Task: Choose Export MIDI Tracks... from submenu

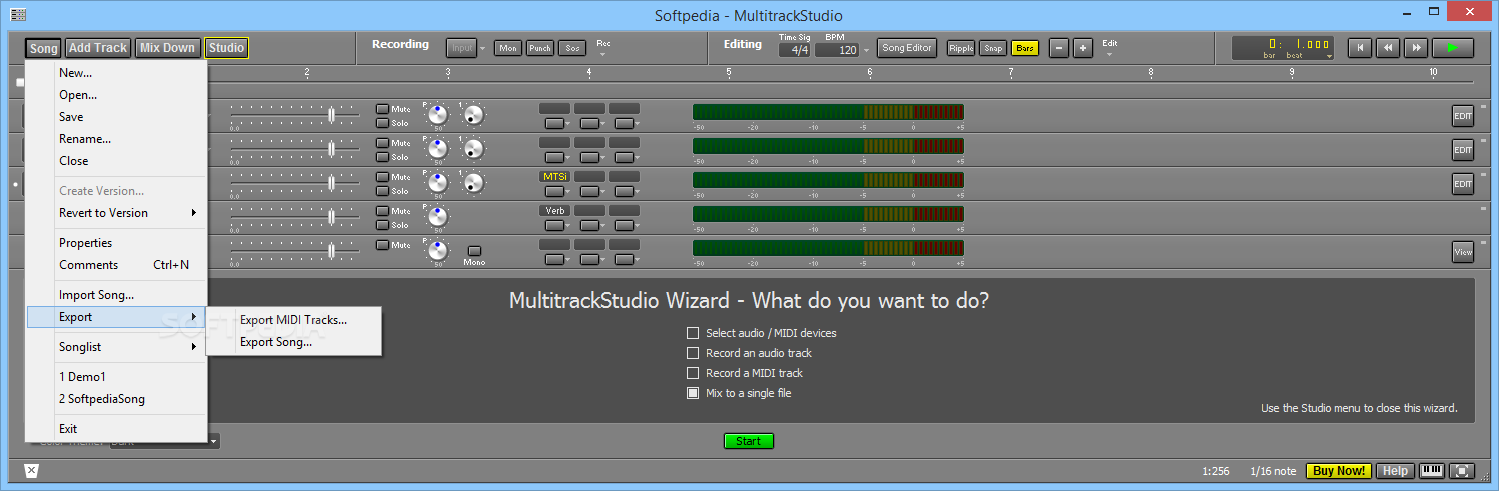Action: pyautogui.click(x=293, y=320)
